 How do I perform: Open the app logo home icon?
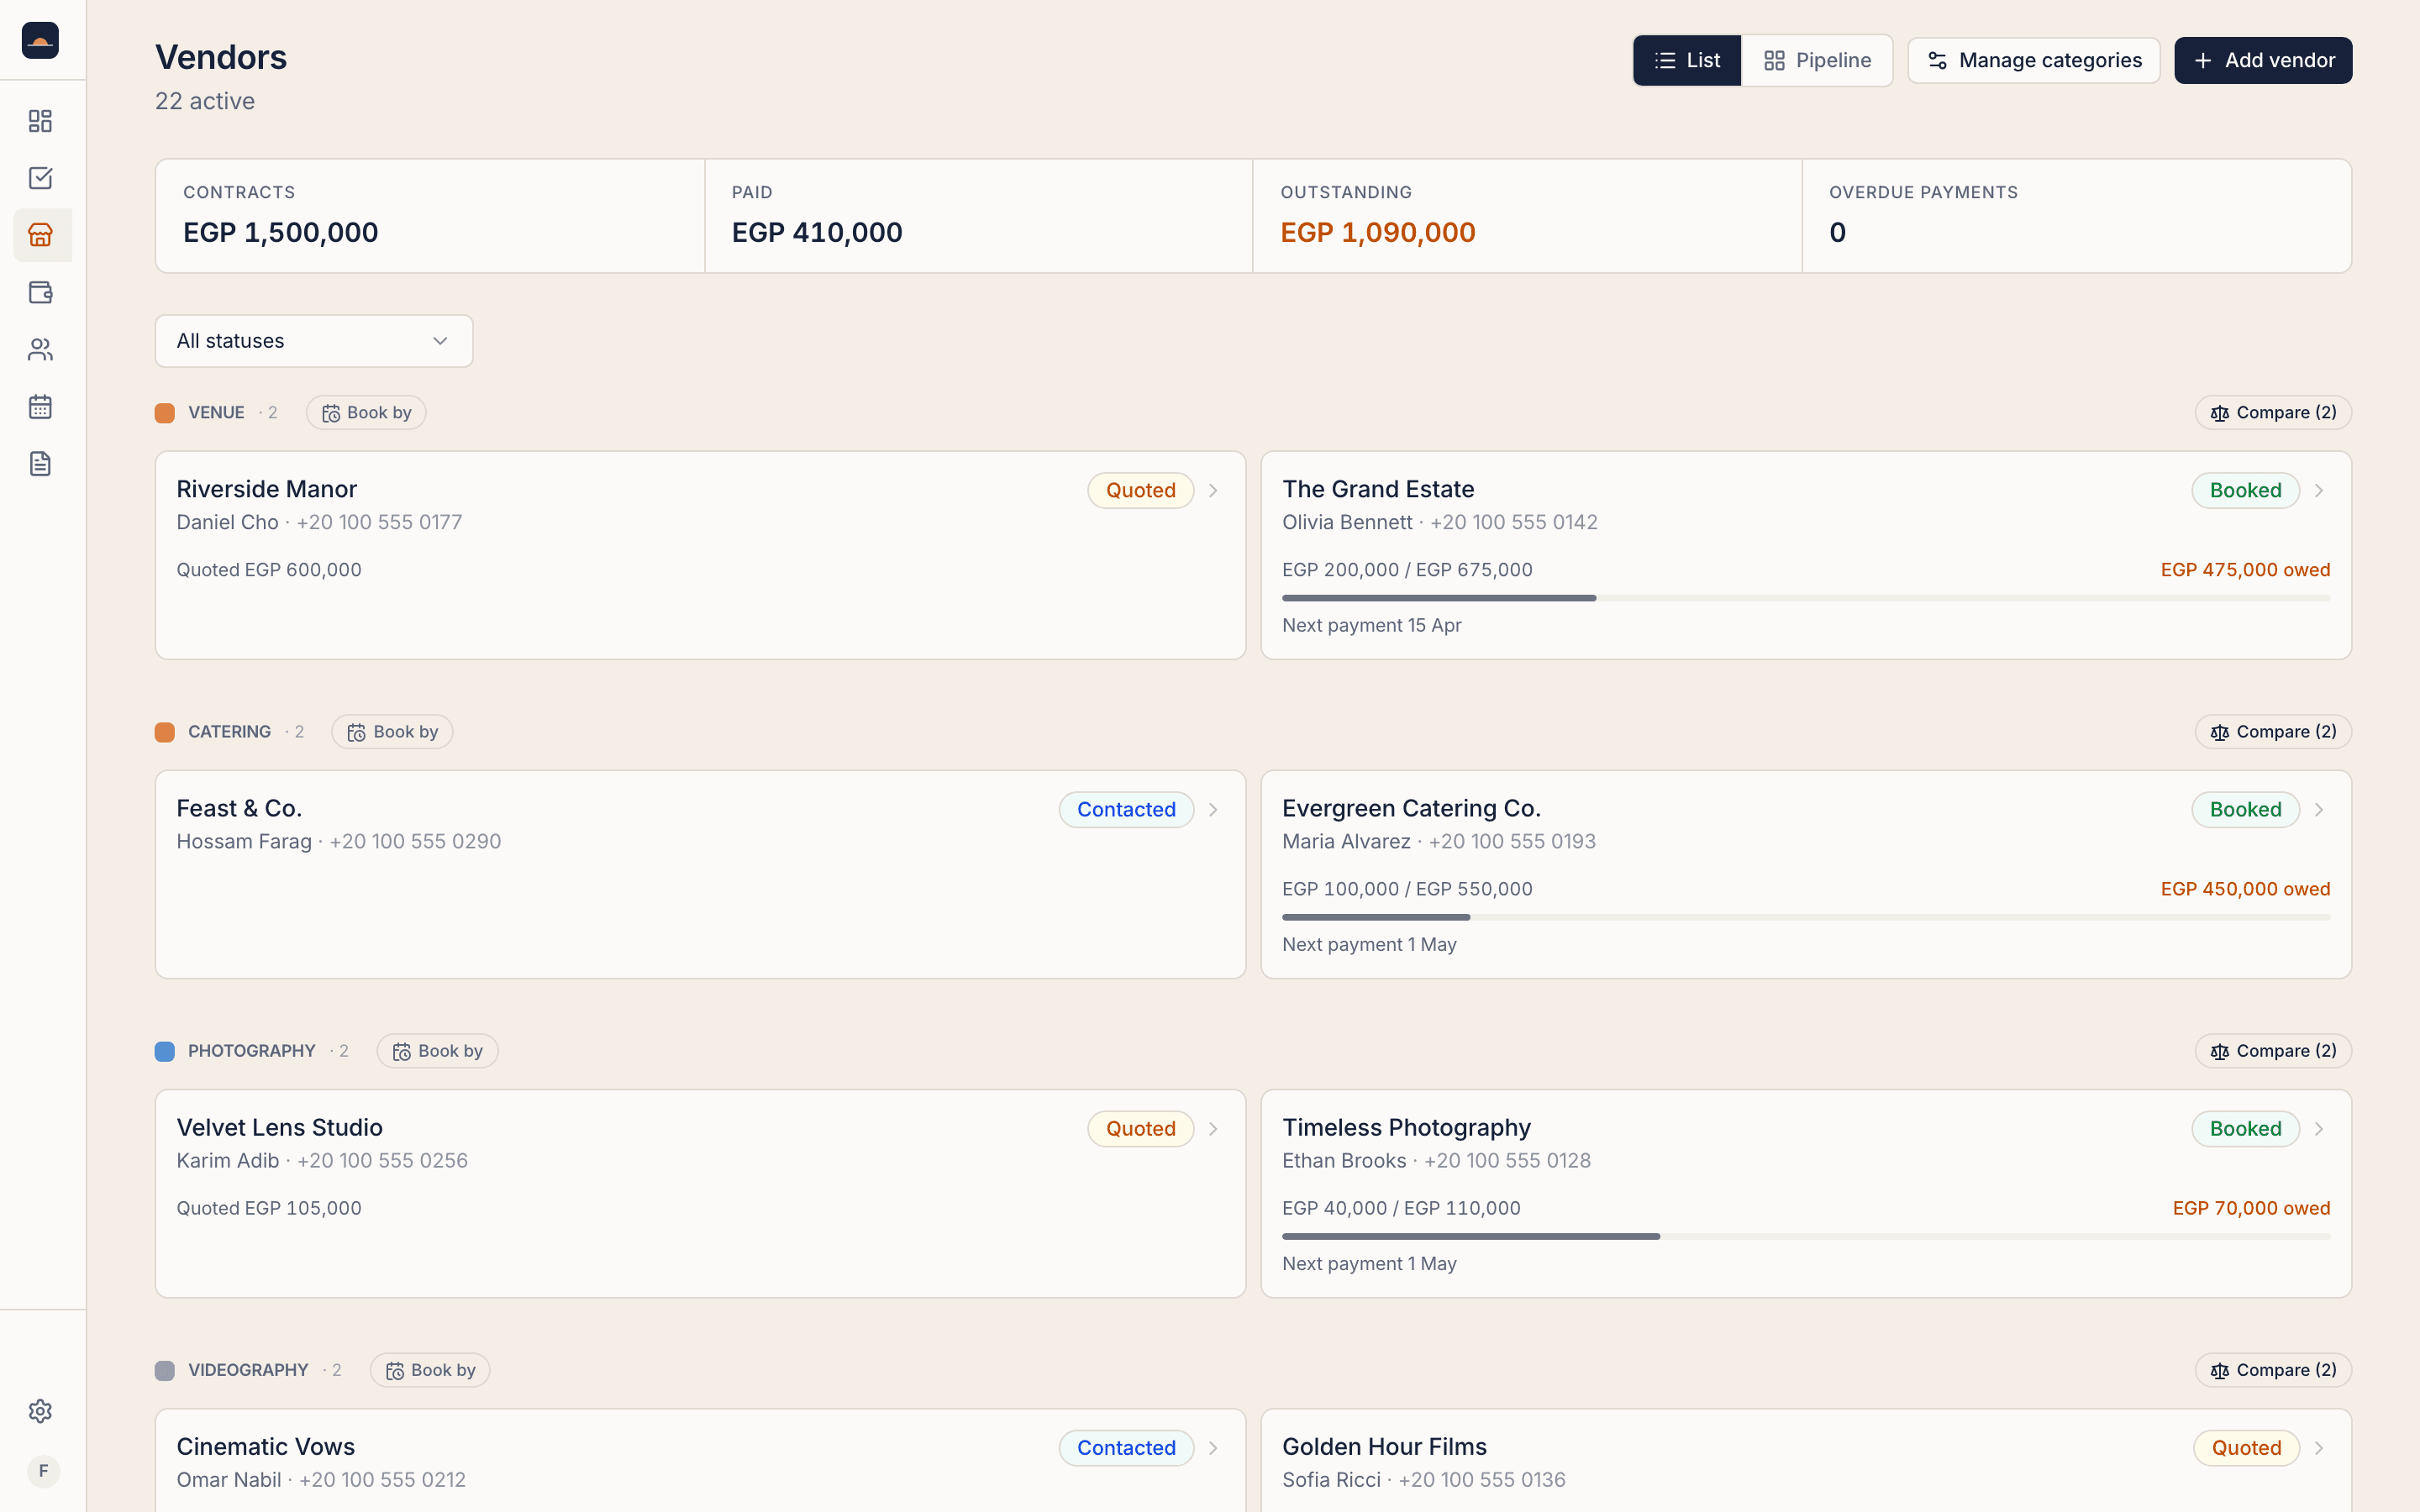tap(40, 40)
